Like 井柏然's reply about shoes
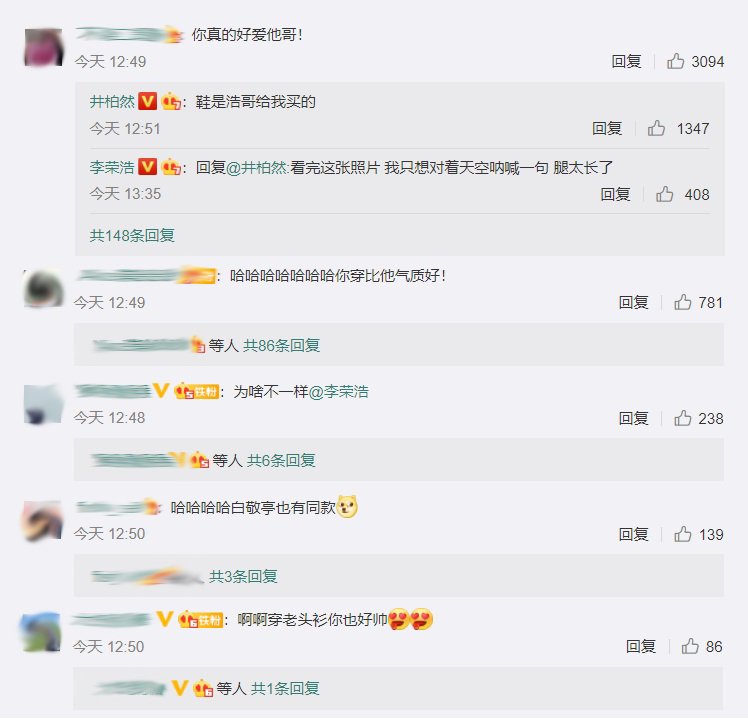The height and width of the screenshot is (719, 748). (656, 128)
